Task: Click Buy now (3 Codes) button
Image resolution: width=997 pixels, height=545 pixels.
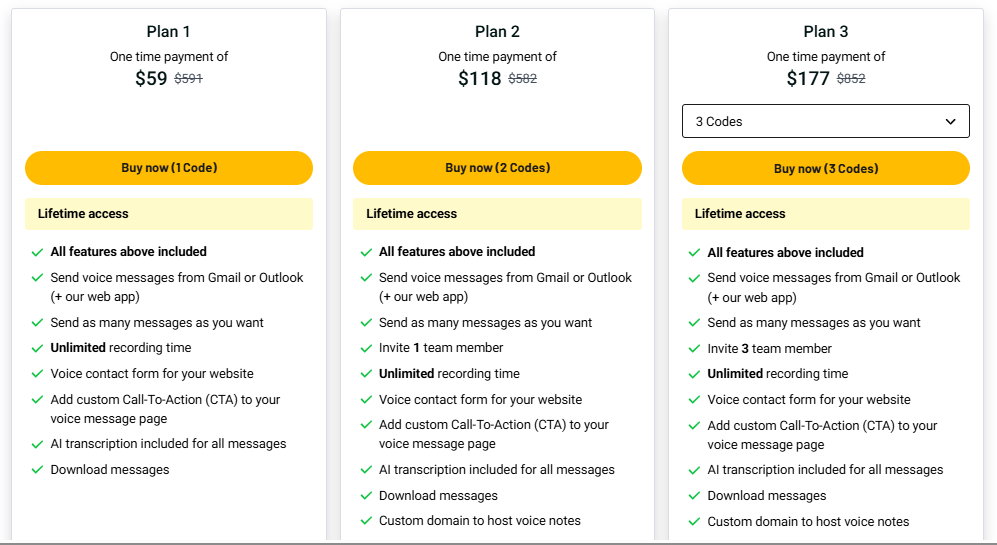Action: tap(825, 169)
